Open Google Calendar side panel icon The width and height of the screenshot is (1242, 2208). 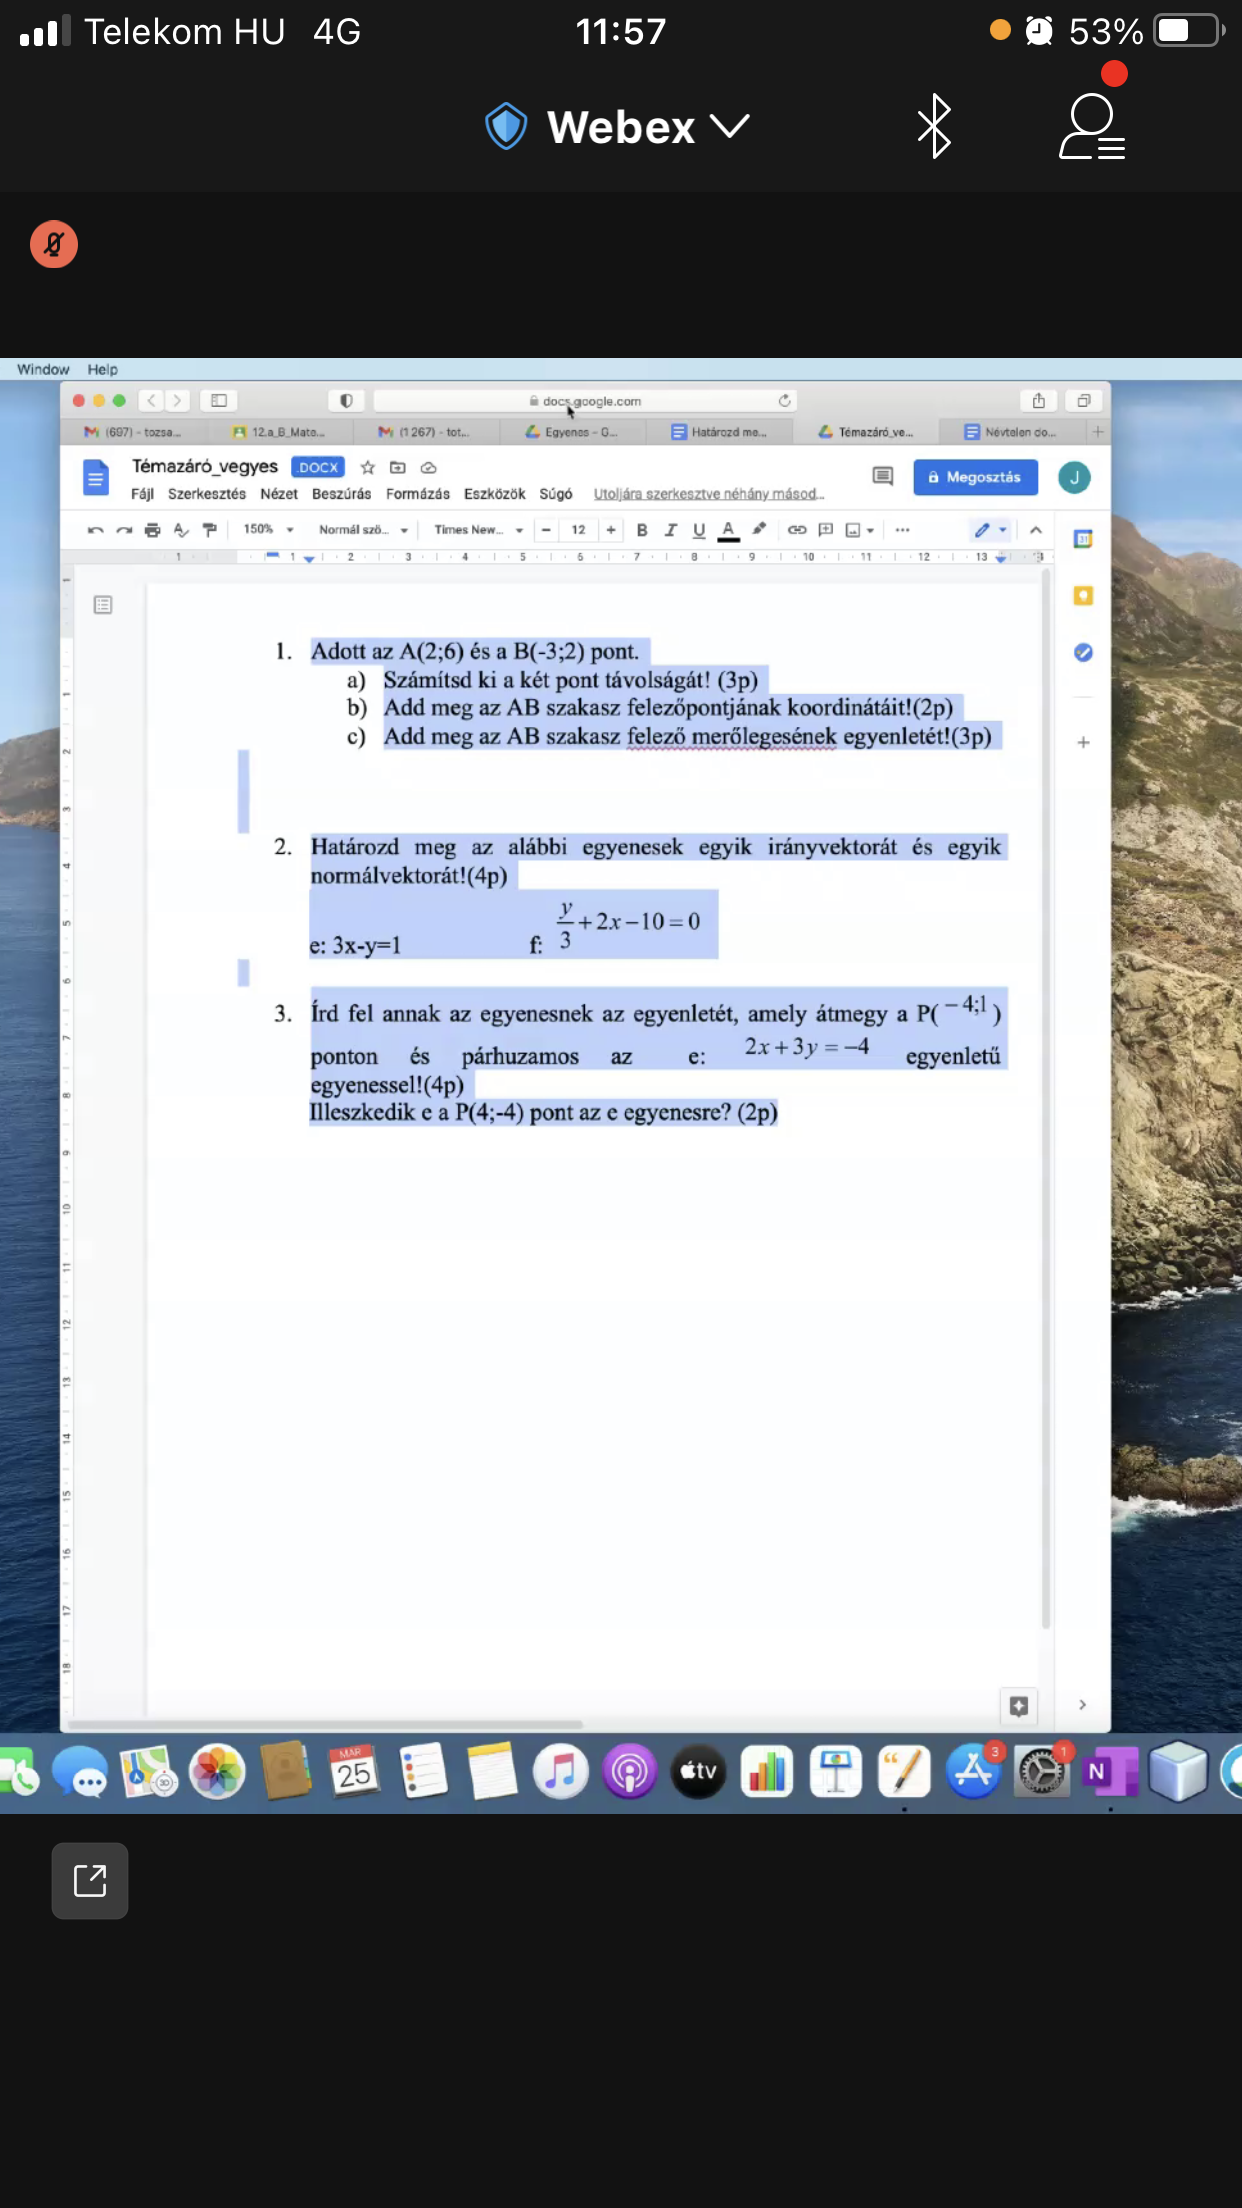click(x=1082, y=539)
